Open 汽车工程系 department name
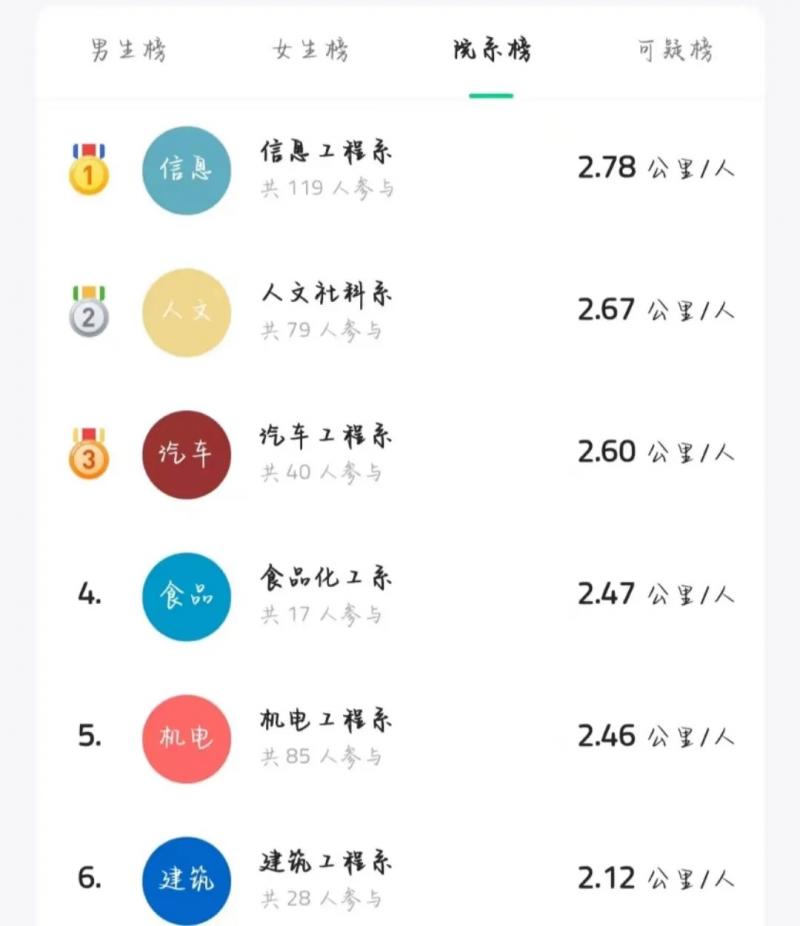Image resolution: width=800 pixels, height=926 pixels. coord(326,436)
